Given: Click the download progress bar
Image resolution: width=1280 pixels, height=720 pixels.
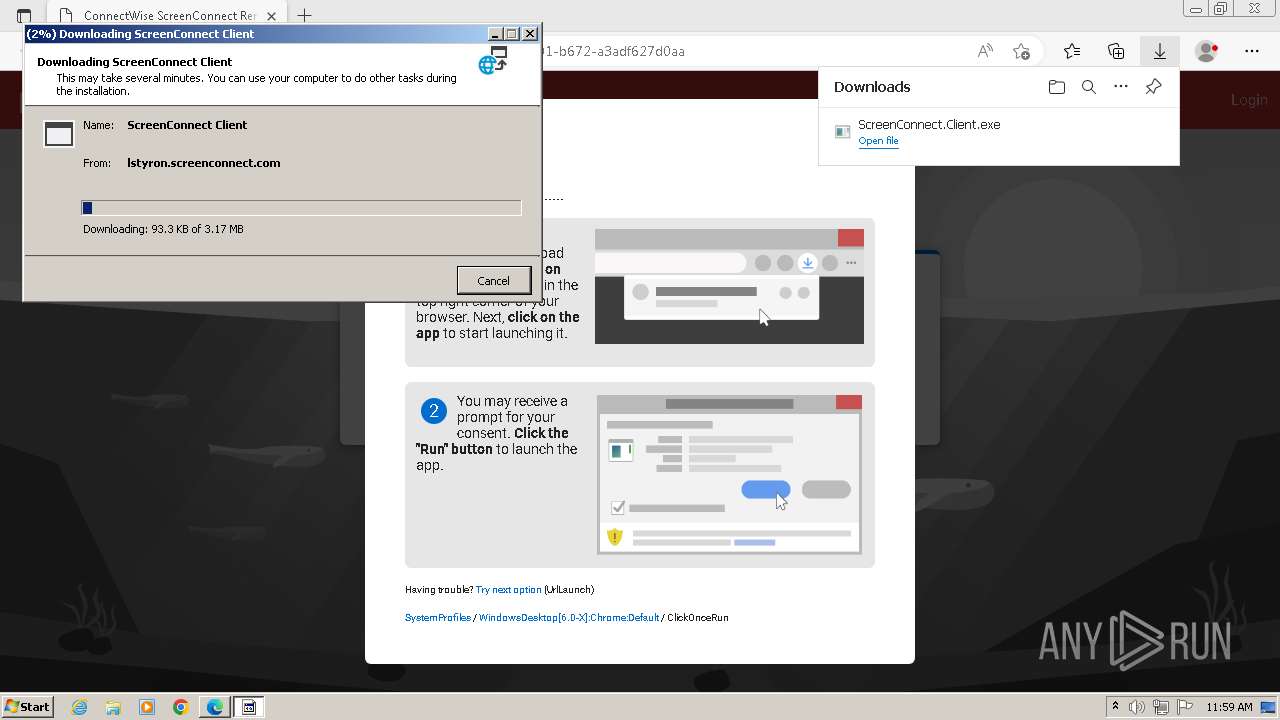Looking at the screenshot, I should 301,208.
